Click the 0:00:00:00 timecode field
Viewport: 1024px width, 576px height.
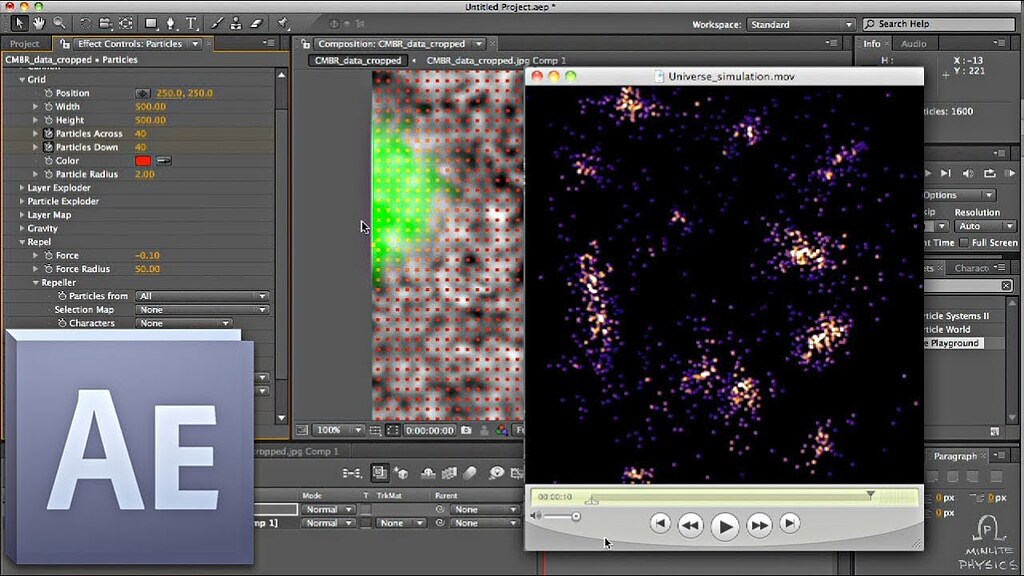[430, 430]
